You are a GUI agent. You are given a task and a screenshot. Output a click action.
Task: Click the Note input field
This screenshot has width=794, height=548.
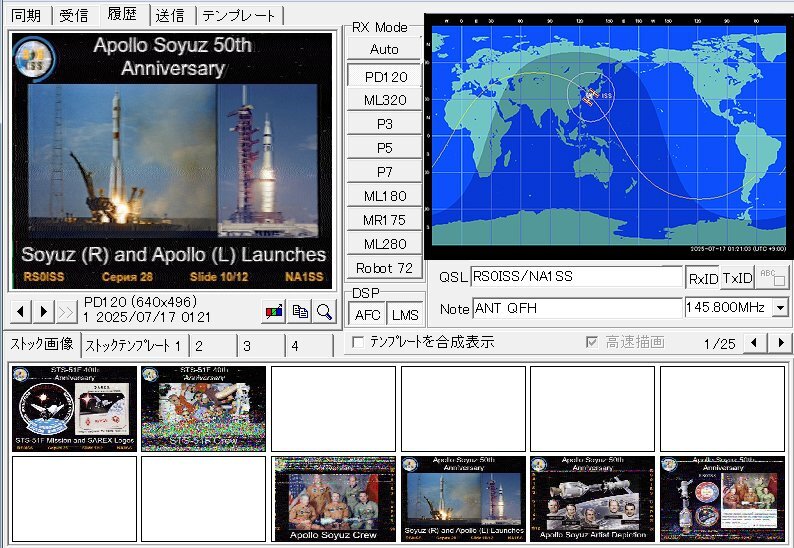[576, 308]
